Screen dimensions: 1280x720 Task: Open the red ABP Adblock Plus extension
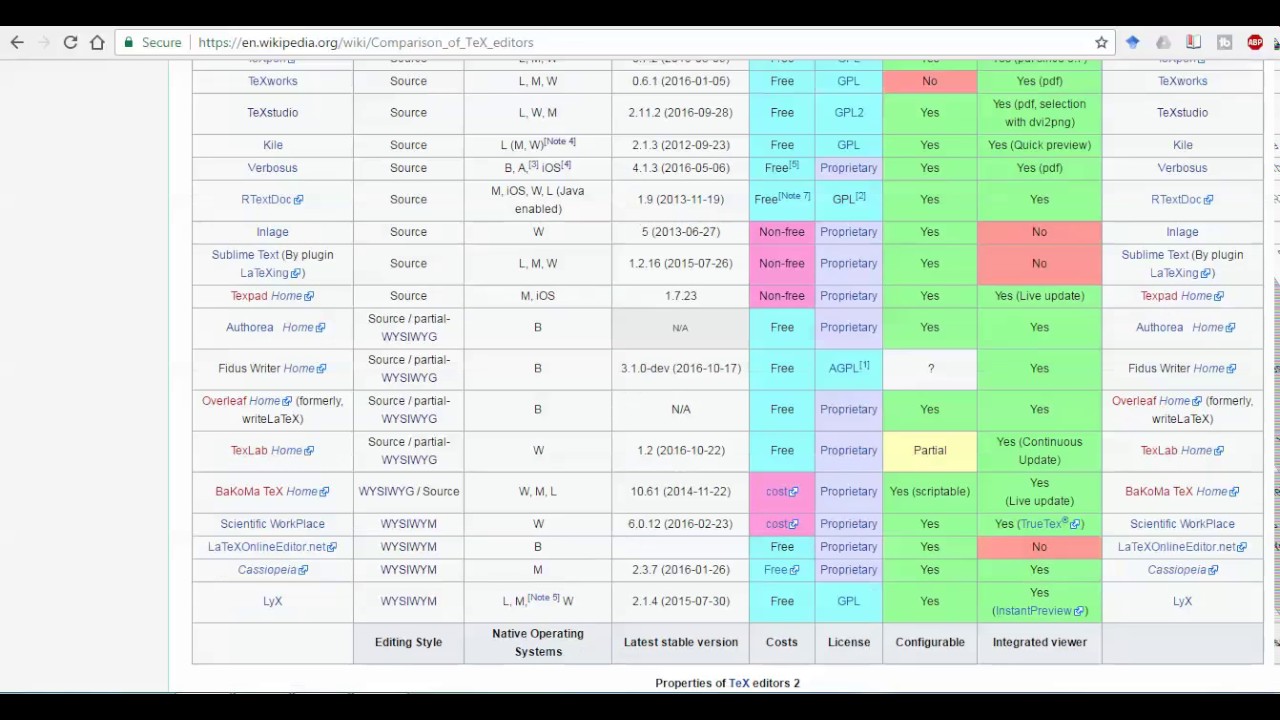(1255, 42)
